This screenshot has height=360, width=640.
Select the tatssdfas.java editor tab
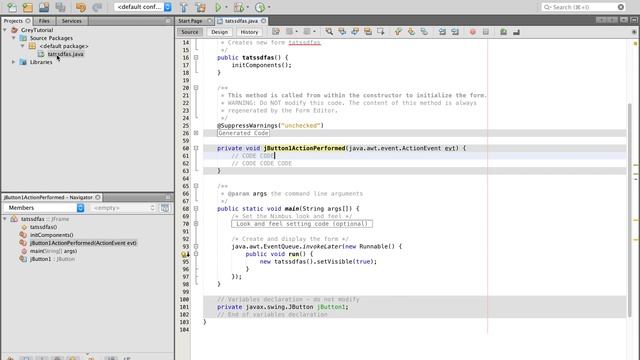click(x=241, y=21)
